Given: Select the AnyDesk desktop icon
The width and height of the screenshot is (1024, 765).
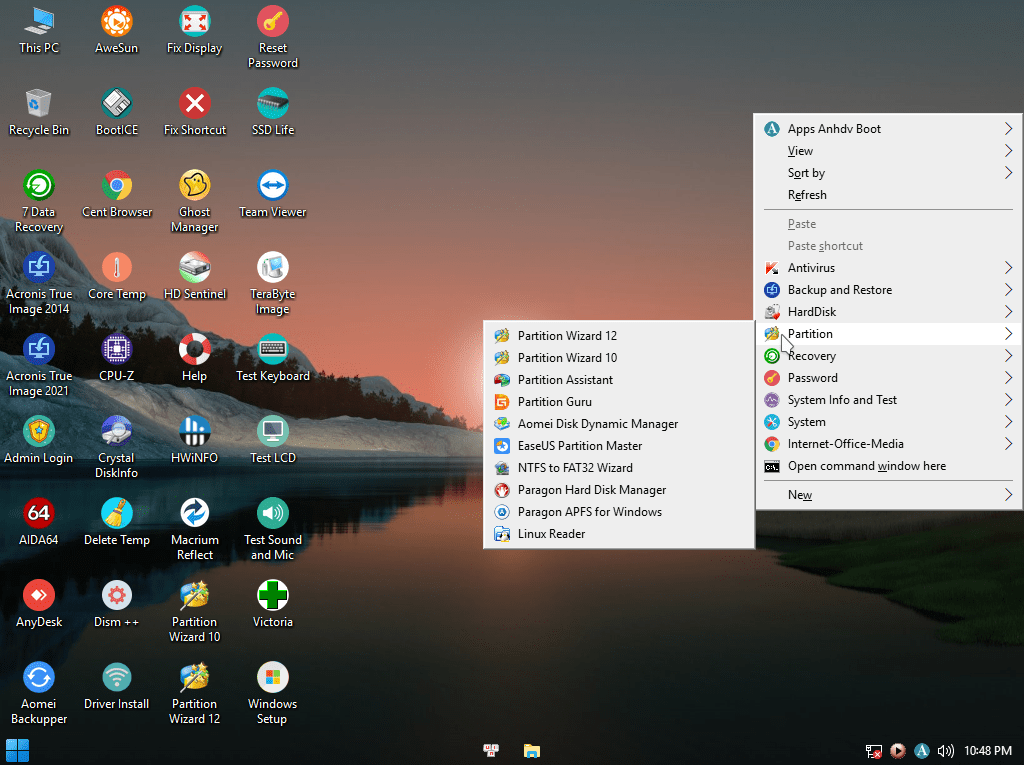Looking at the screenshot, I should 39,603.
